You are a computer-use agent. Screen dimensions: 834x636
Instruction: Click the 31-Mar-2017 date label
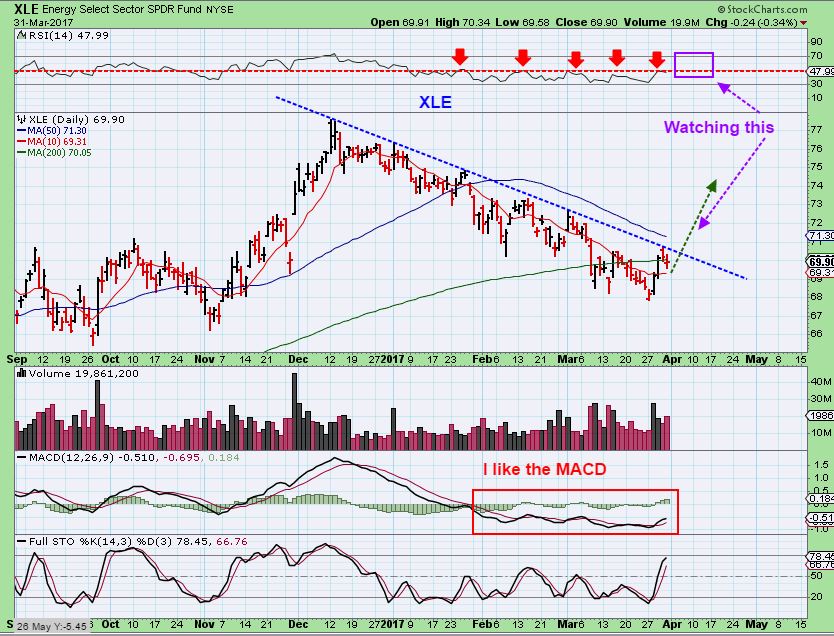click(x=44, y=22)
